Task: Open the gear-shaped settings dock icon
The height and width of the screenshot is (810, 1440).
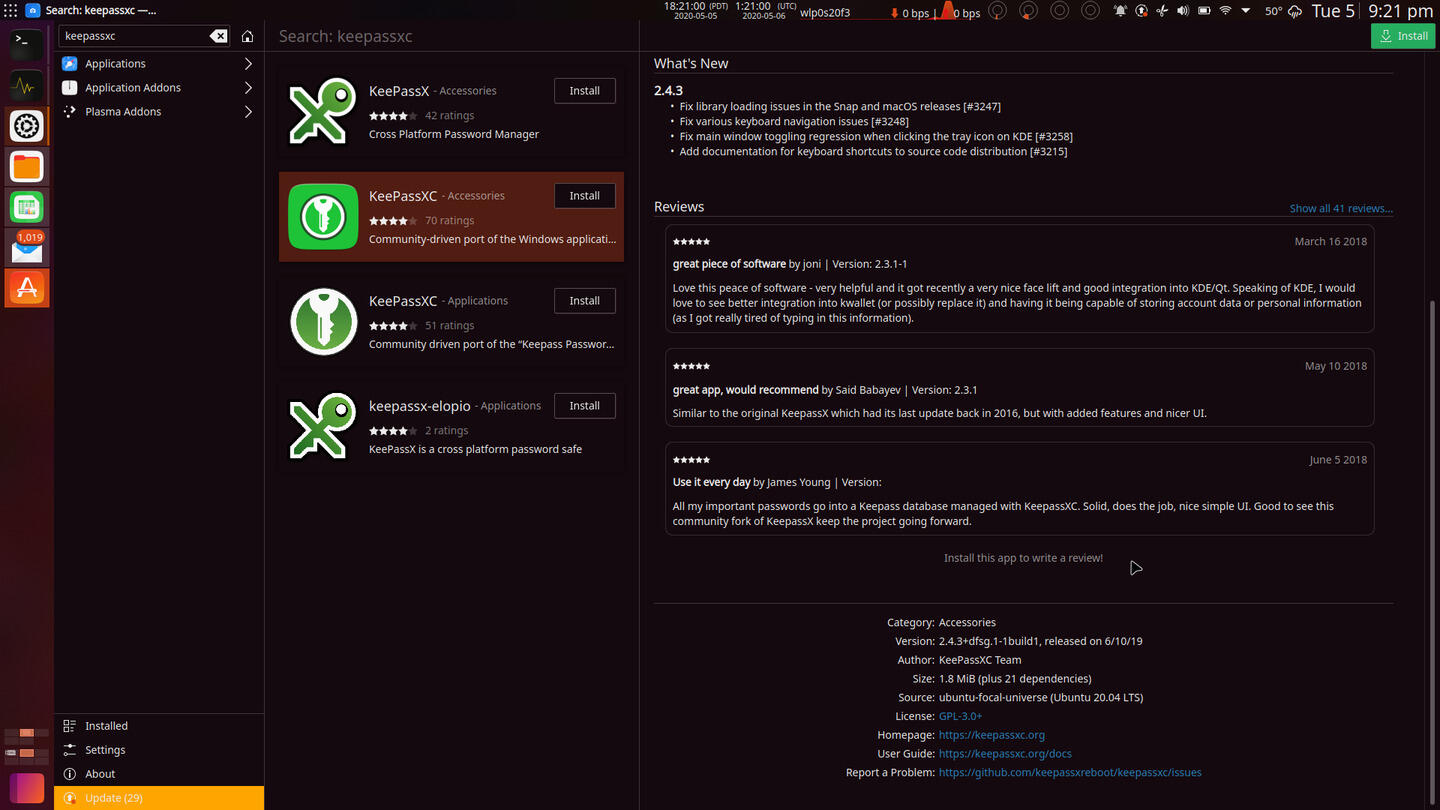Action: pyautogui.click(x=27, y=126)
